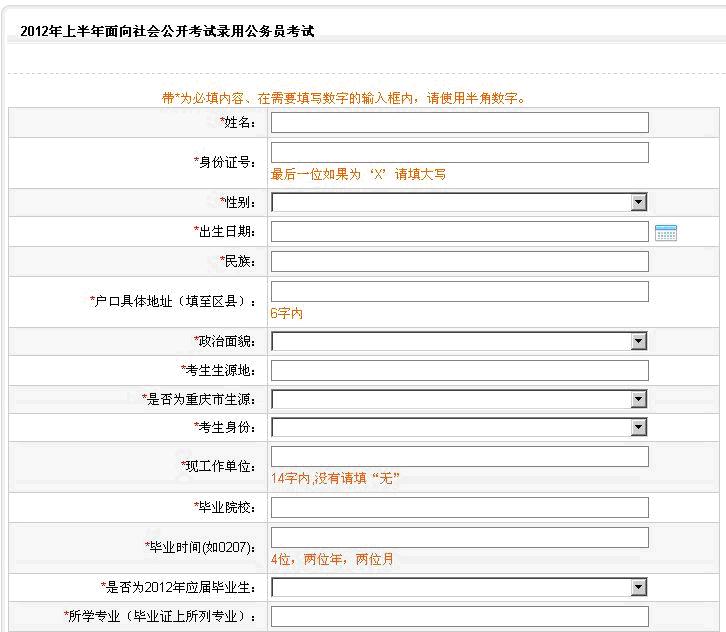
Task: Open the 是否为重庆市生源 dropdown
Action: point(638,399)
